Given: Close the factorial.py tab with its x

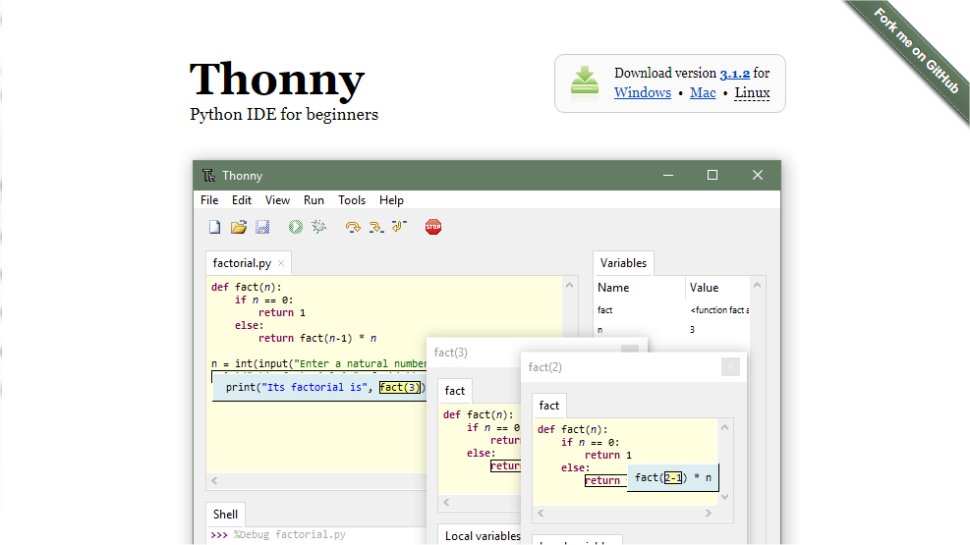Looking at the screenshot, I should point(281,264).
